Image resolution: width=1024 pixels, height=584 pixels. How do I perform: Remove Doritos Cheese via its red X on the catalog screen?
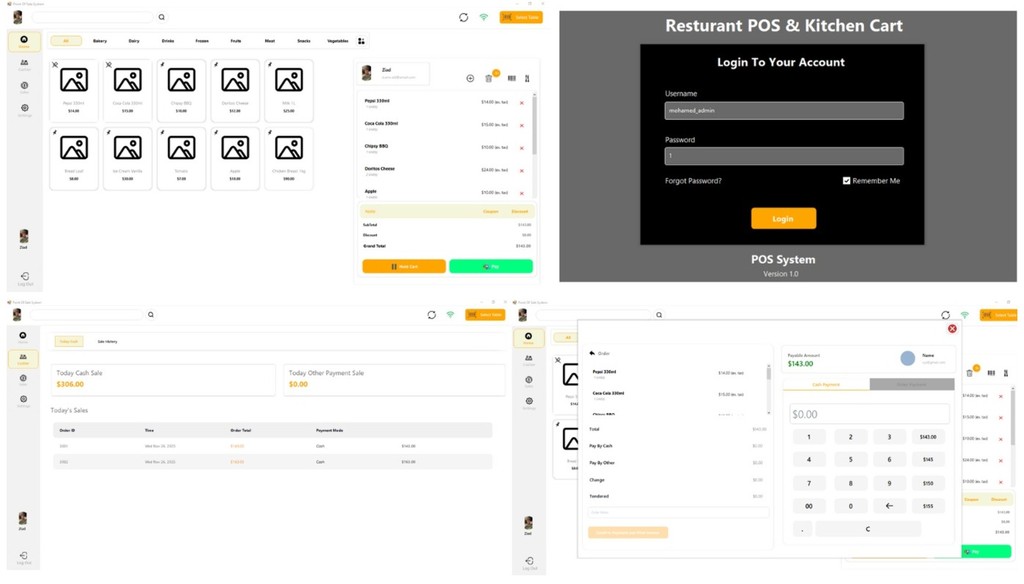tap(522, 171)
